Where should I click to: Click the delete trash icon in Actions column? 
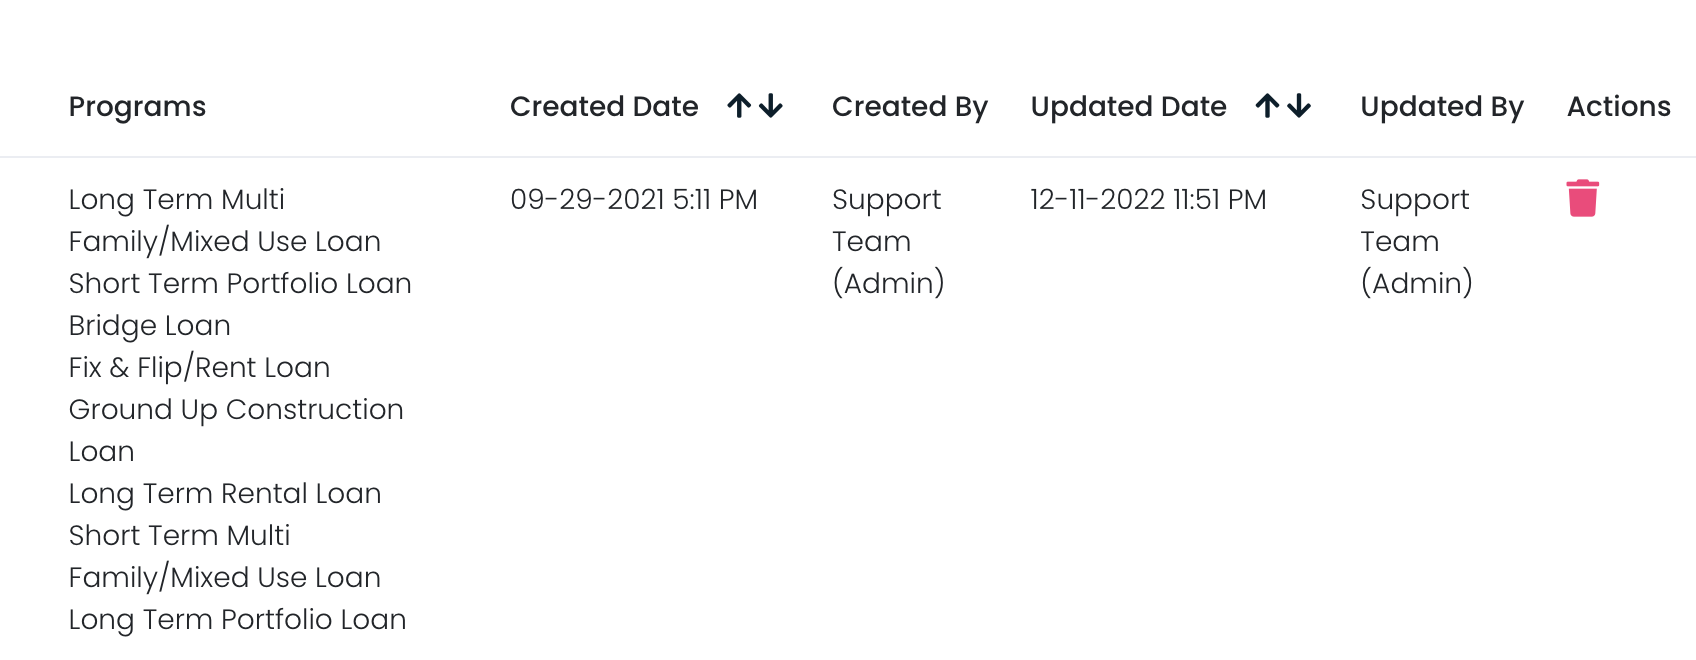pyautogui.click(x=1581, y=198)
